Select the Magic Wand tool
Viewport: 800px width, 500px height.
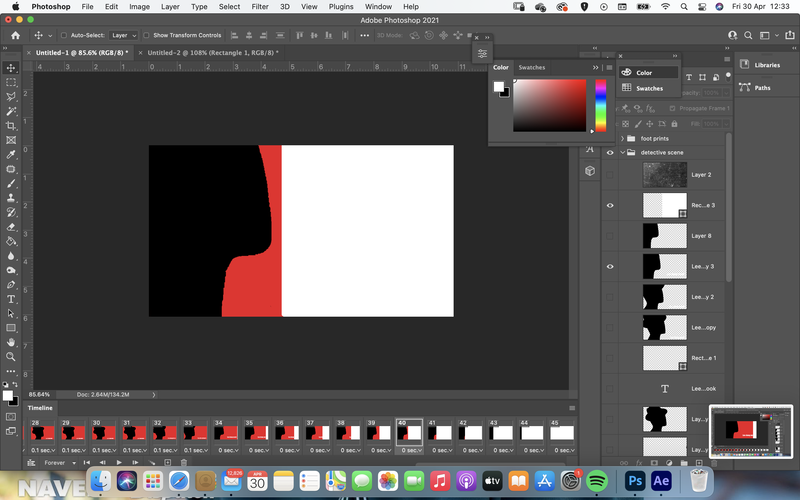11,111
